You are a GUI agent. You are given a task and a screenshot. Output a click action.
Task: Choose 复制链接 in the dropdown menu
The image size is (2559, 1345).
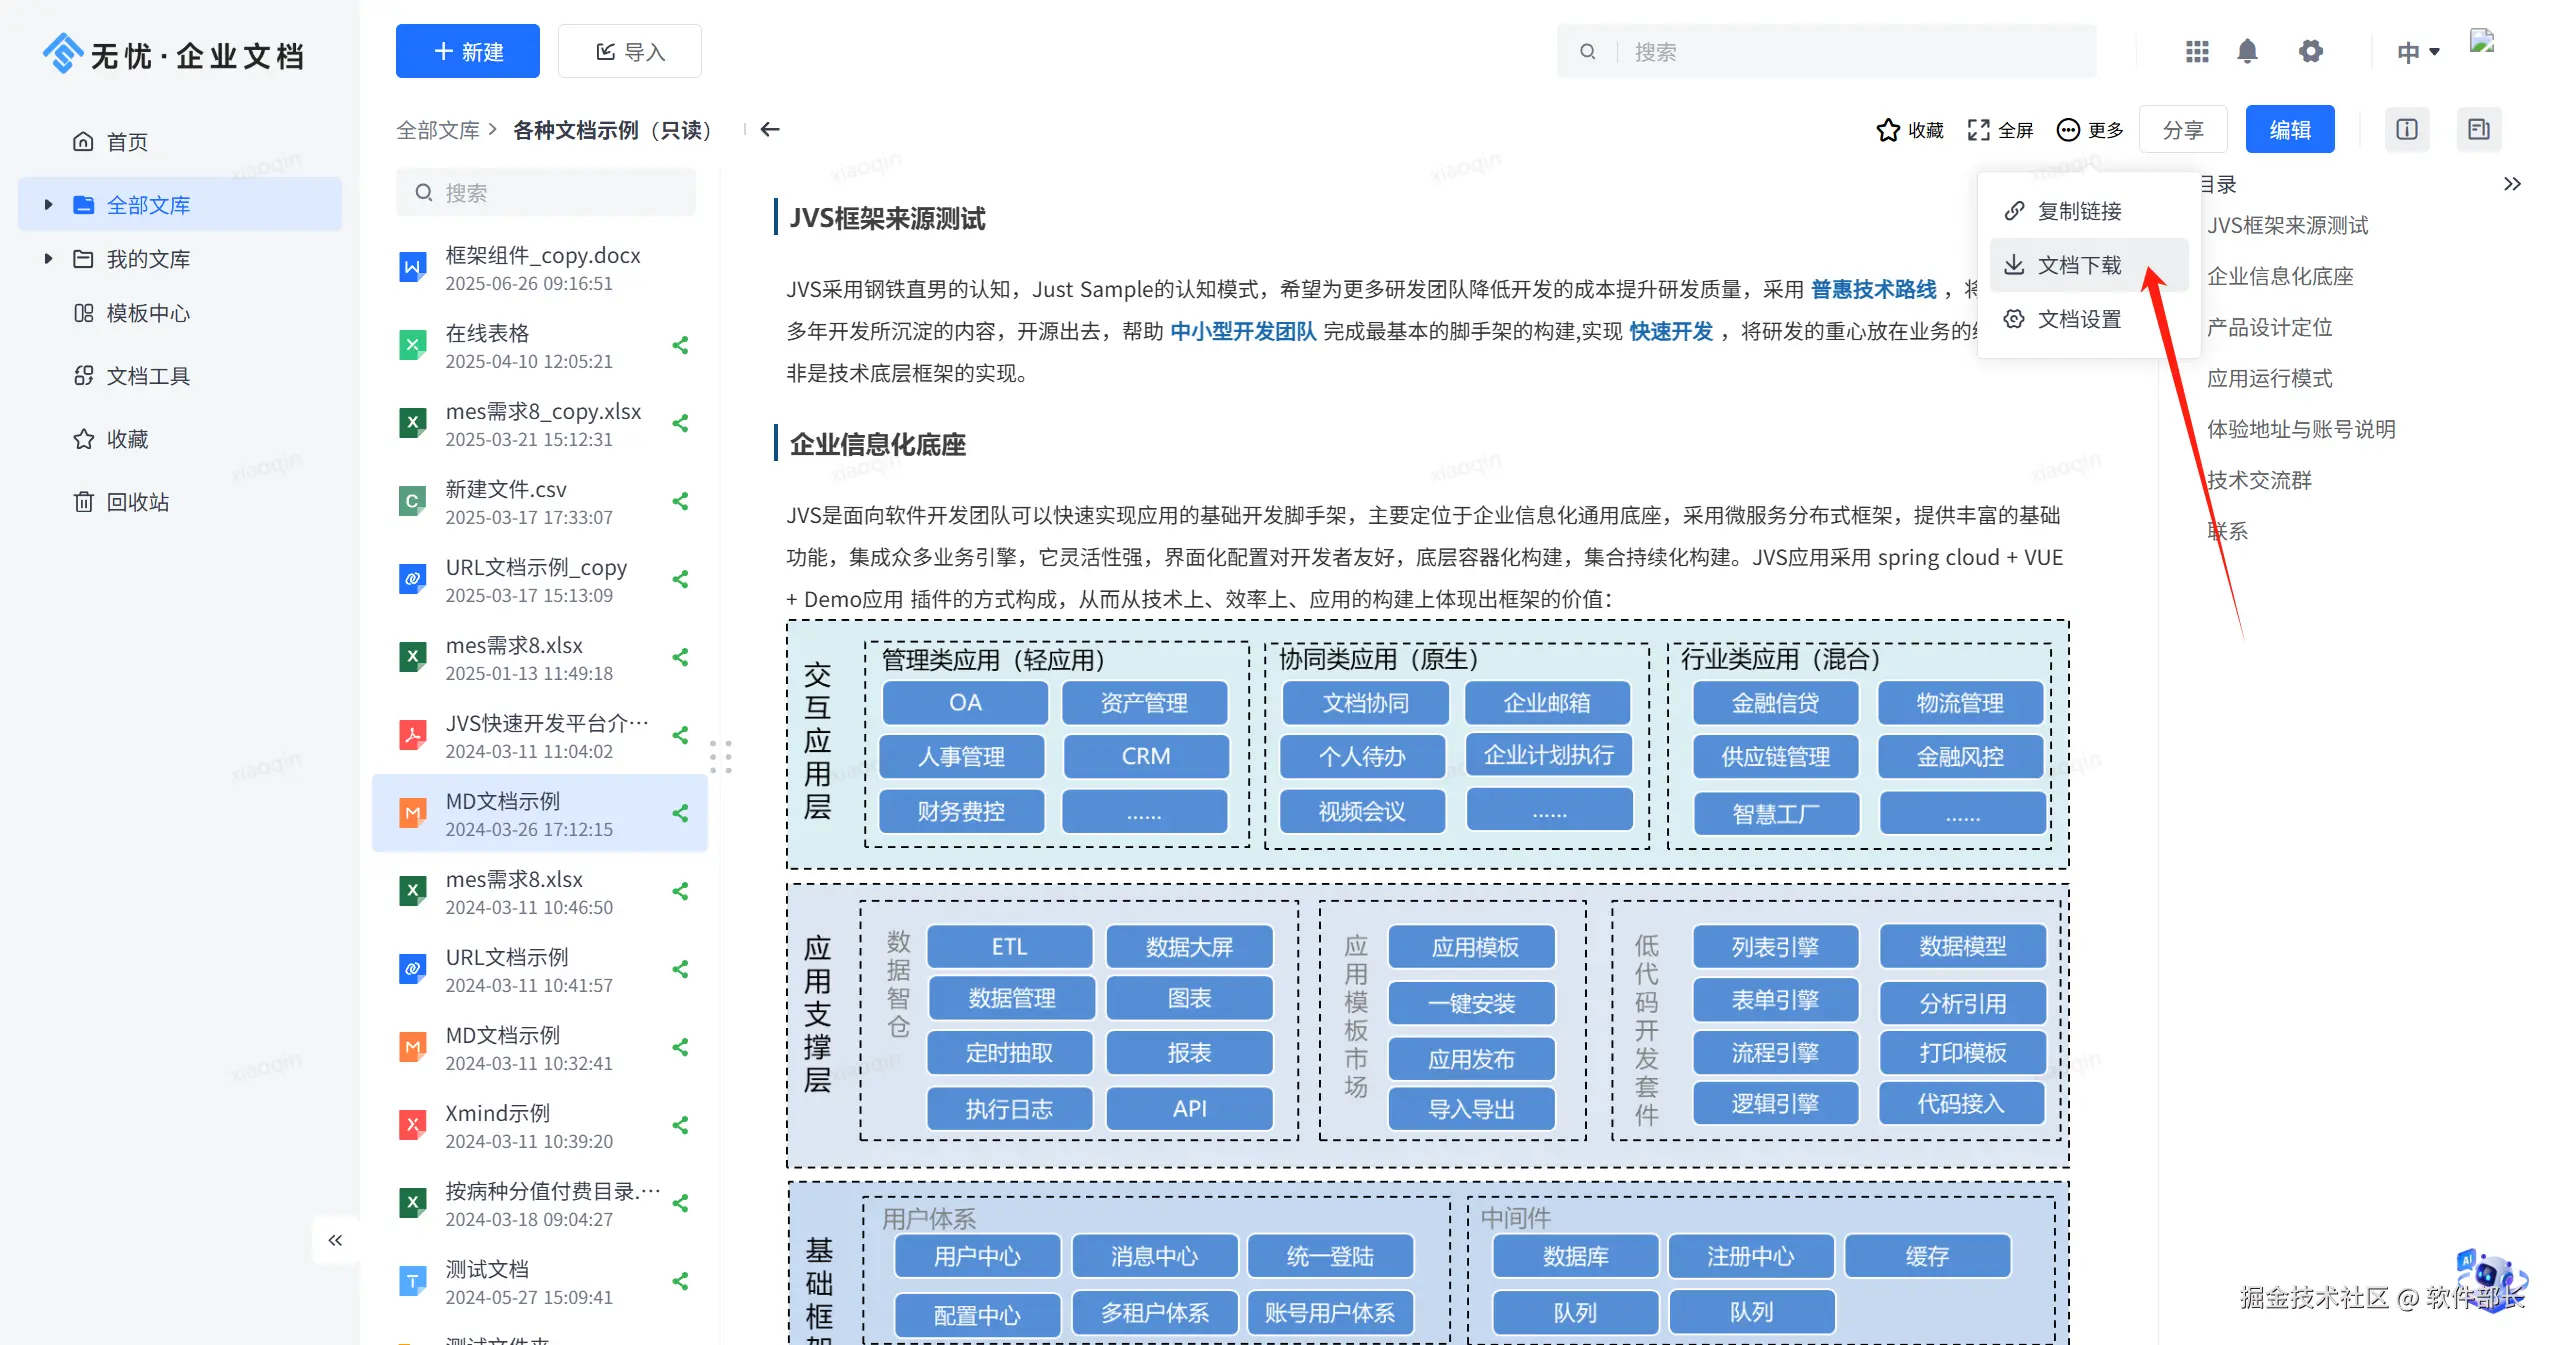coord(2078,211)
